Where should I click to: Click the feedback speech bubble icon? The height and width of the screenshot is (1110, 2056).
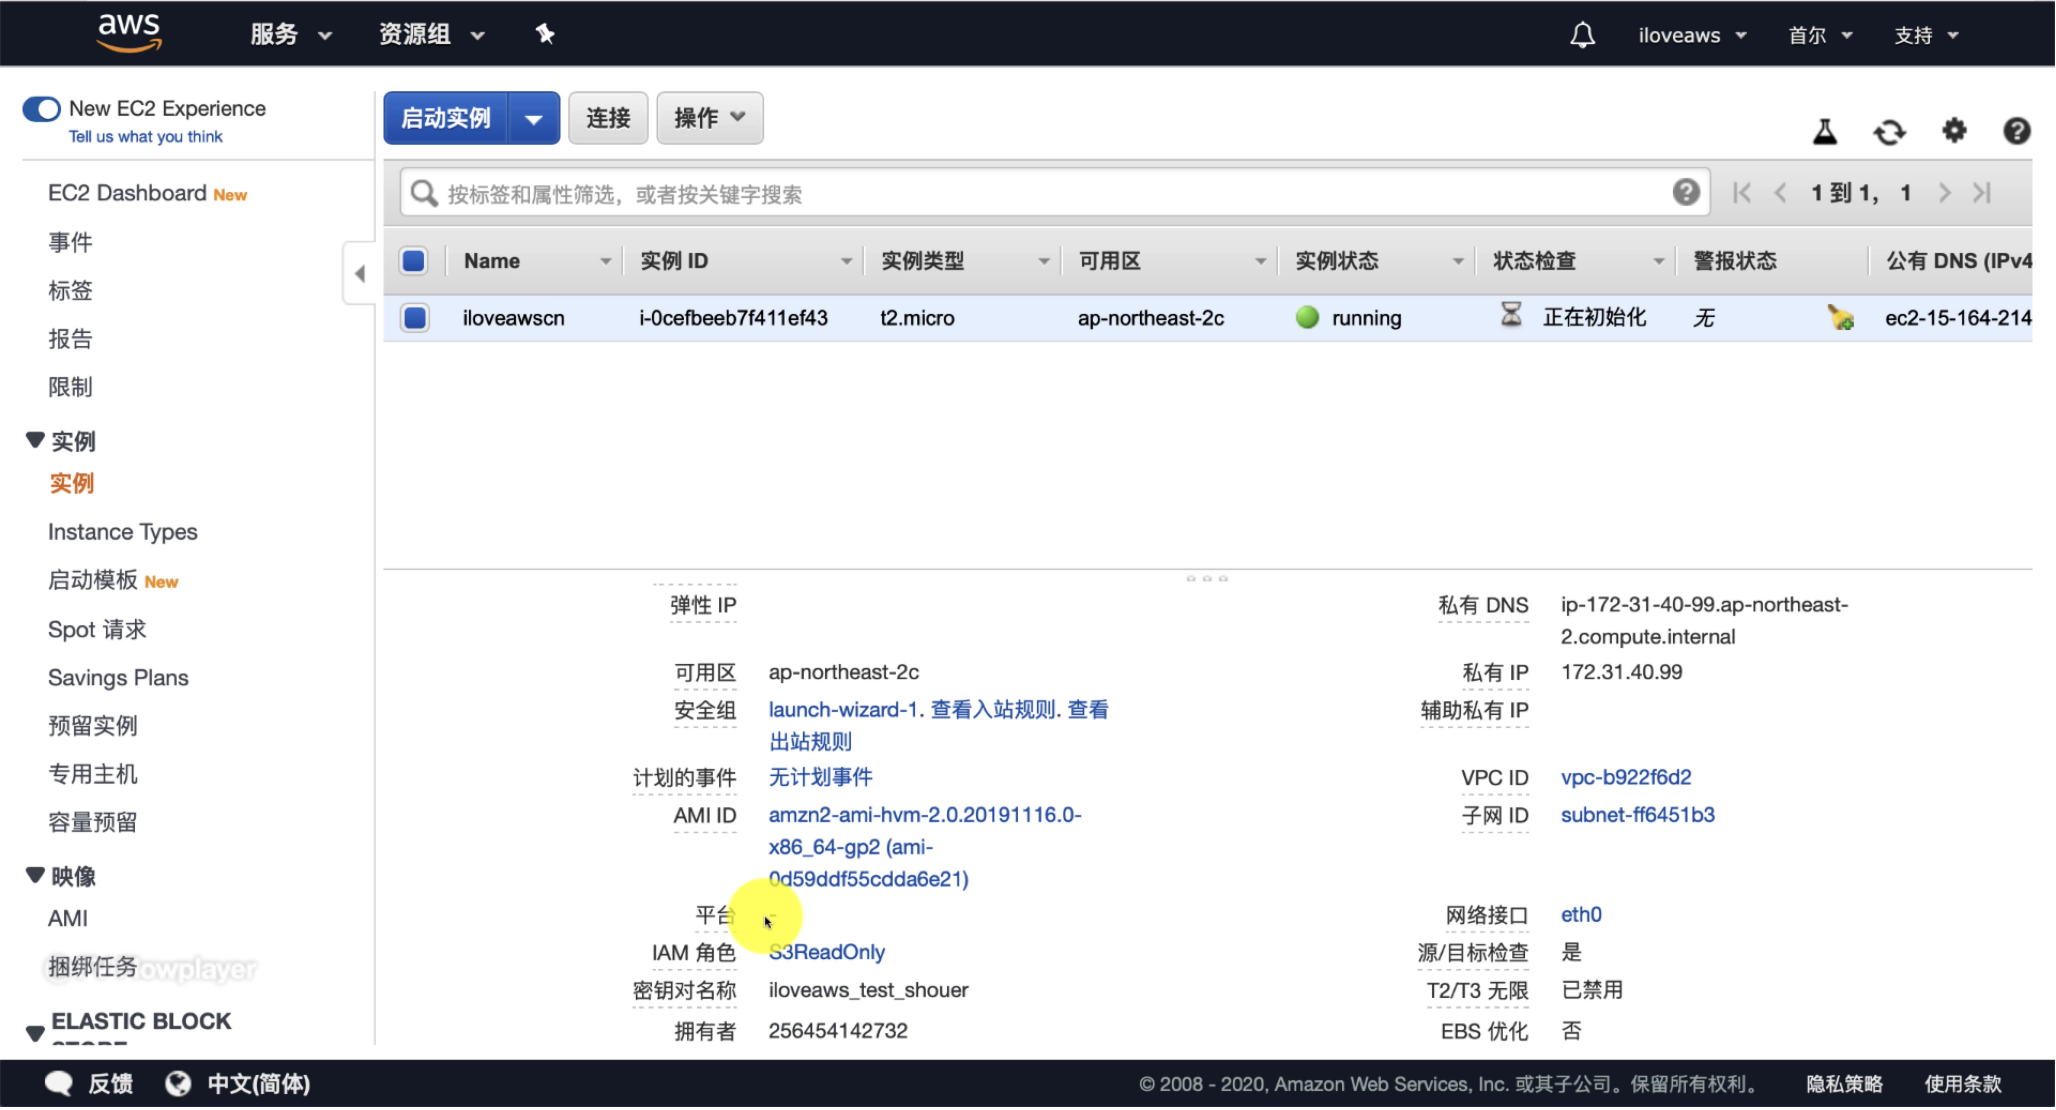[59, 1083]
